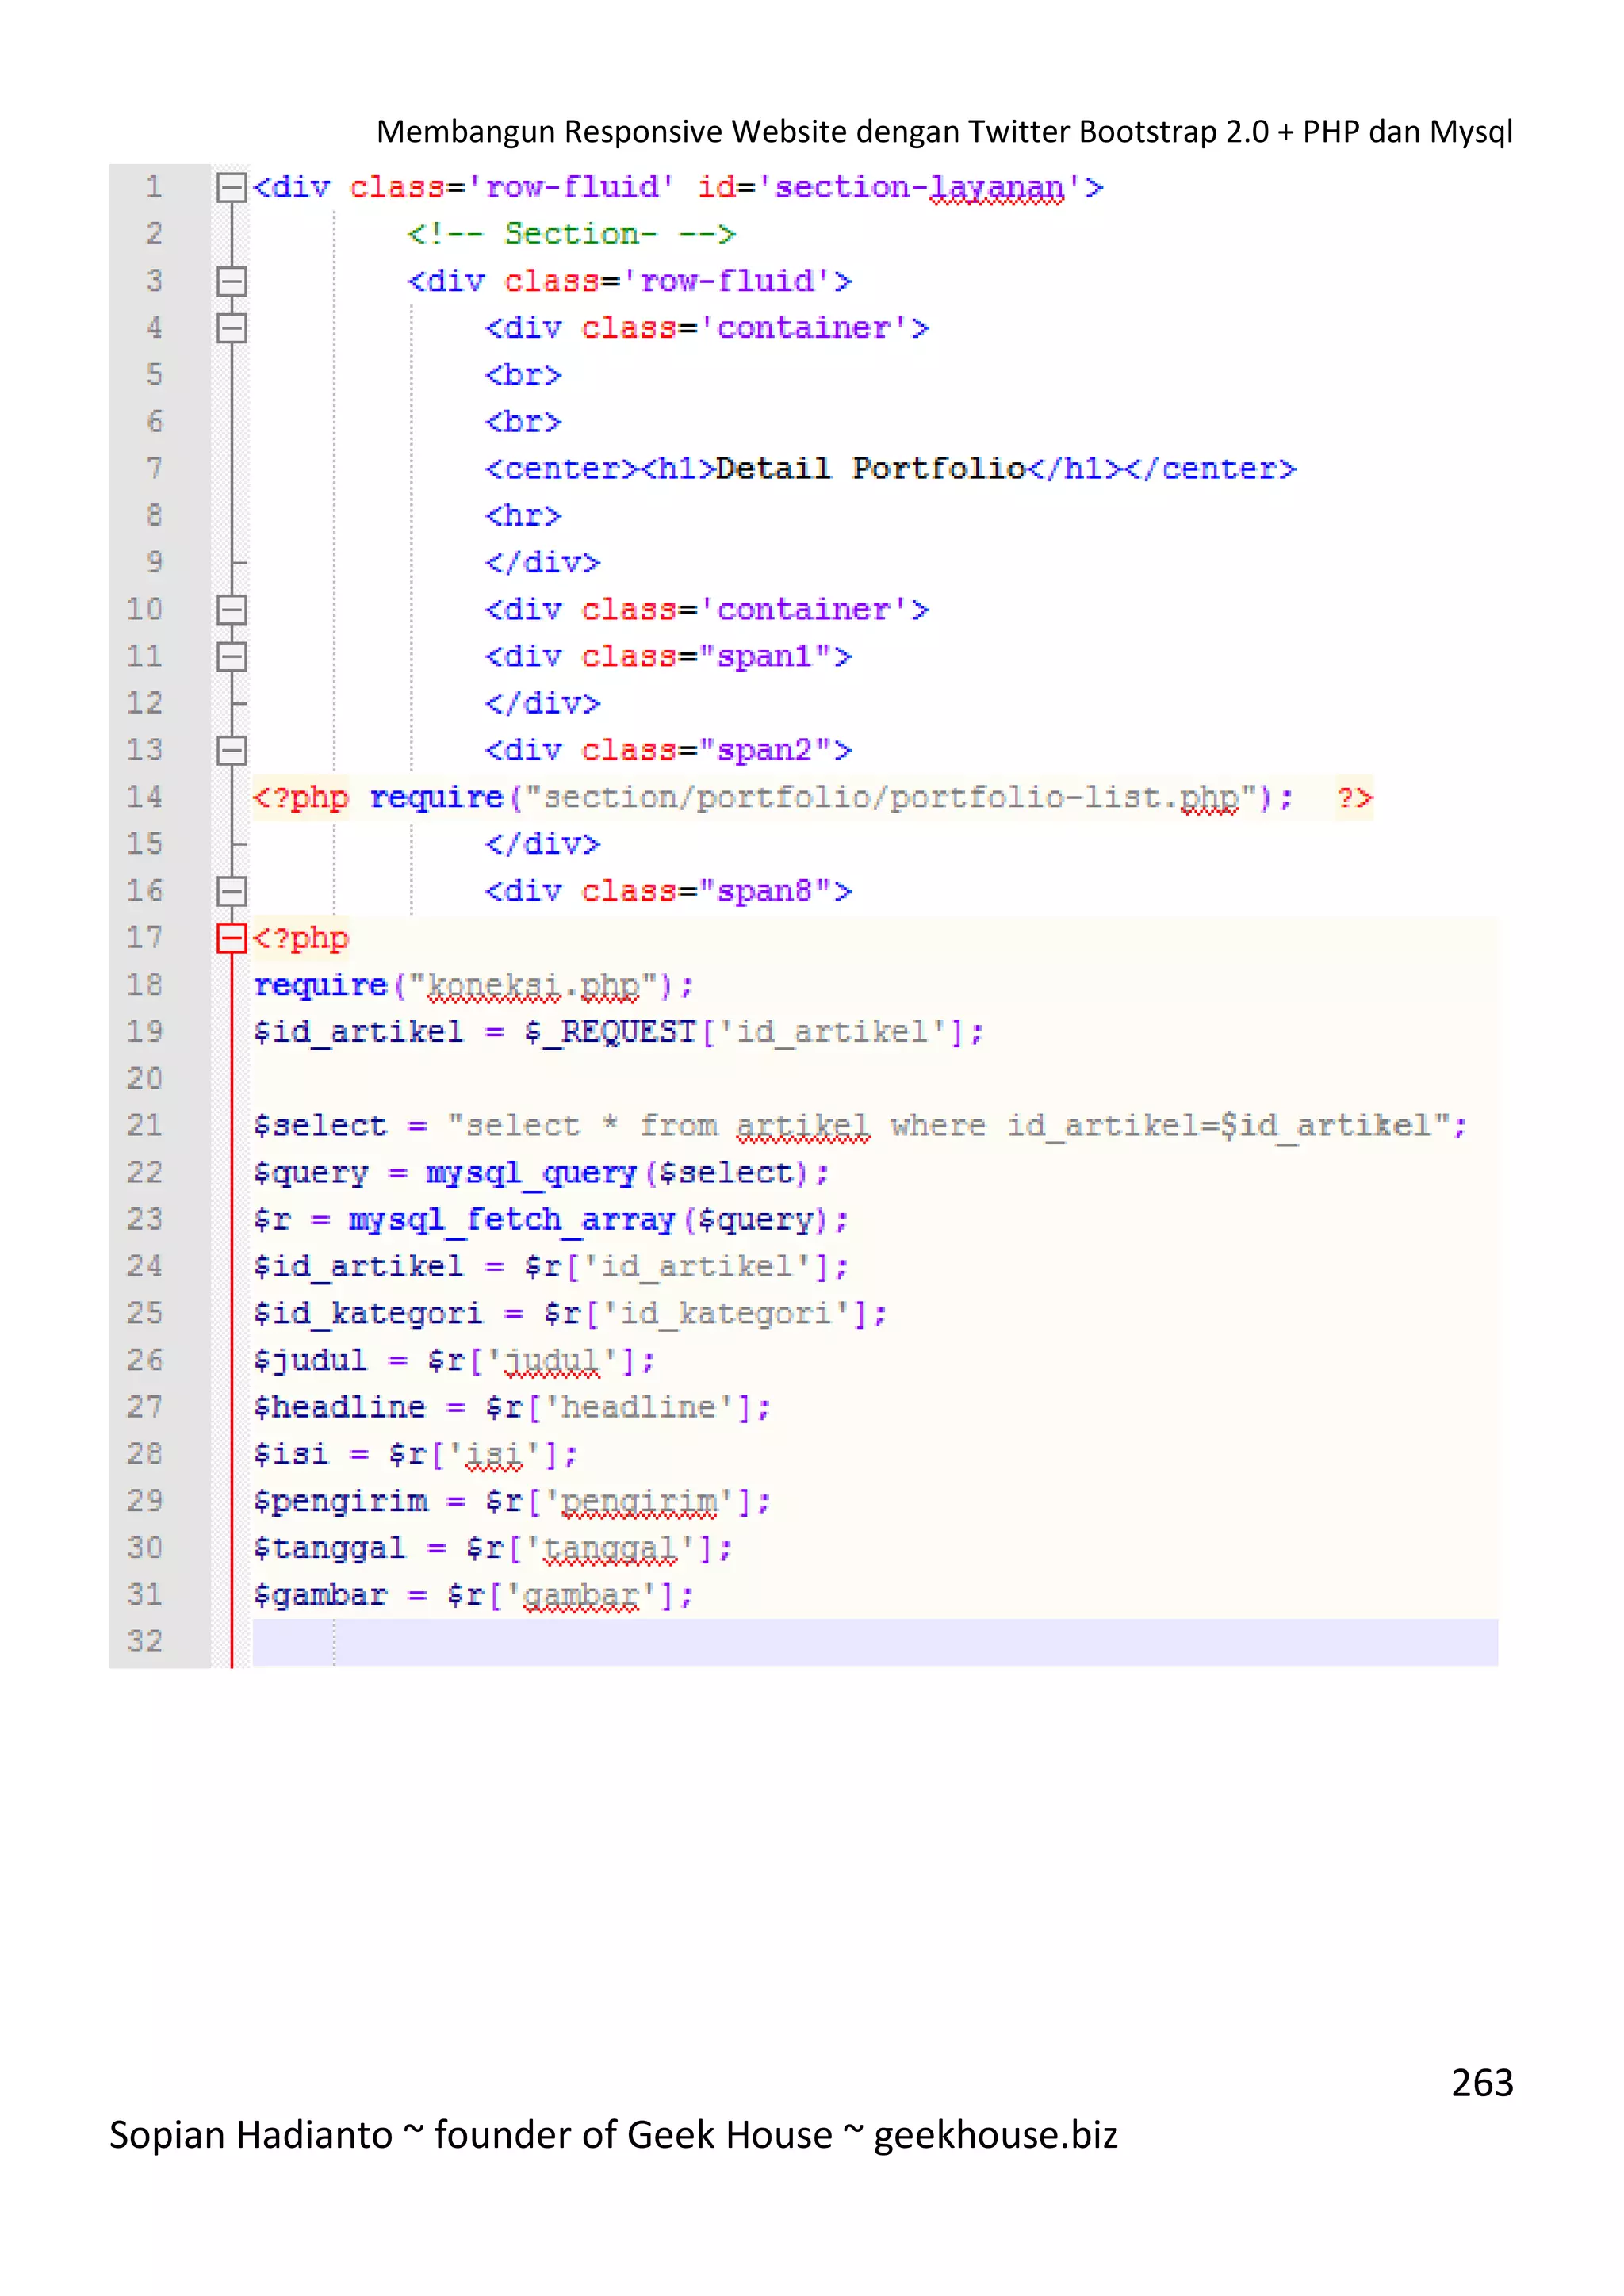The image size is (1624, 2296).
Task: Click the require("koneksi.php") line
Action: tap(473, 985)
